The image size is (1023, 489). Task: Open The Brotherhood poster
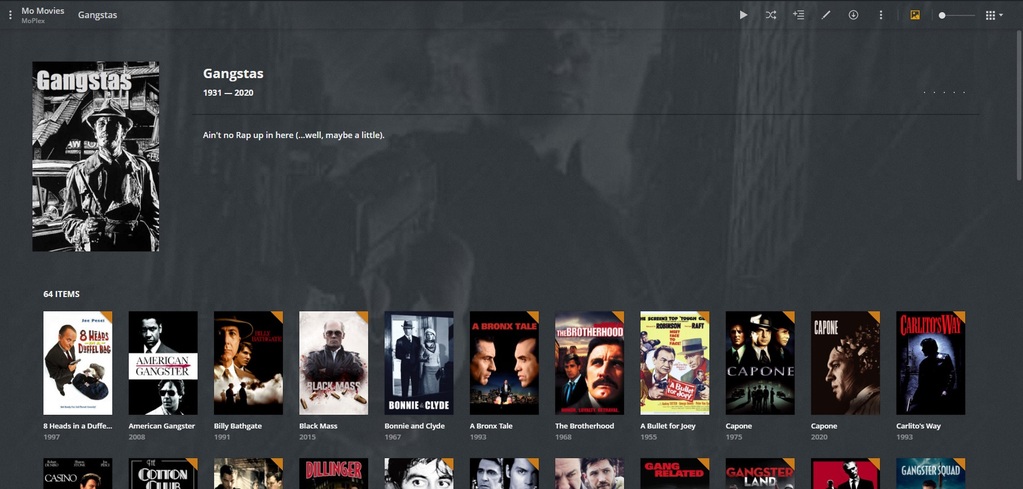point(590,363)
